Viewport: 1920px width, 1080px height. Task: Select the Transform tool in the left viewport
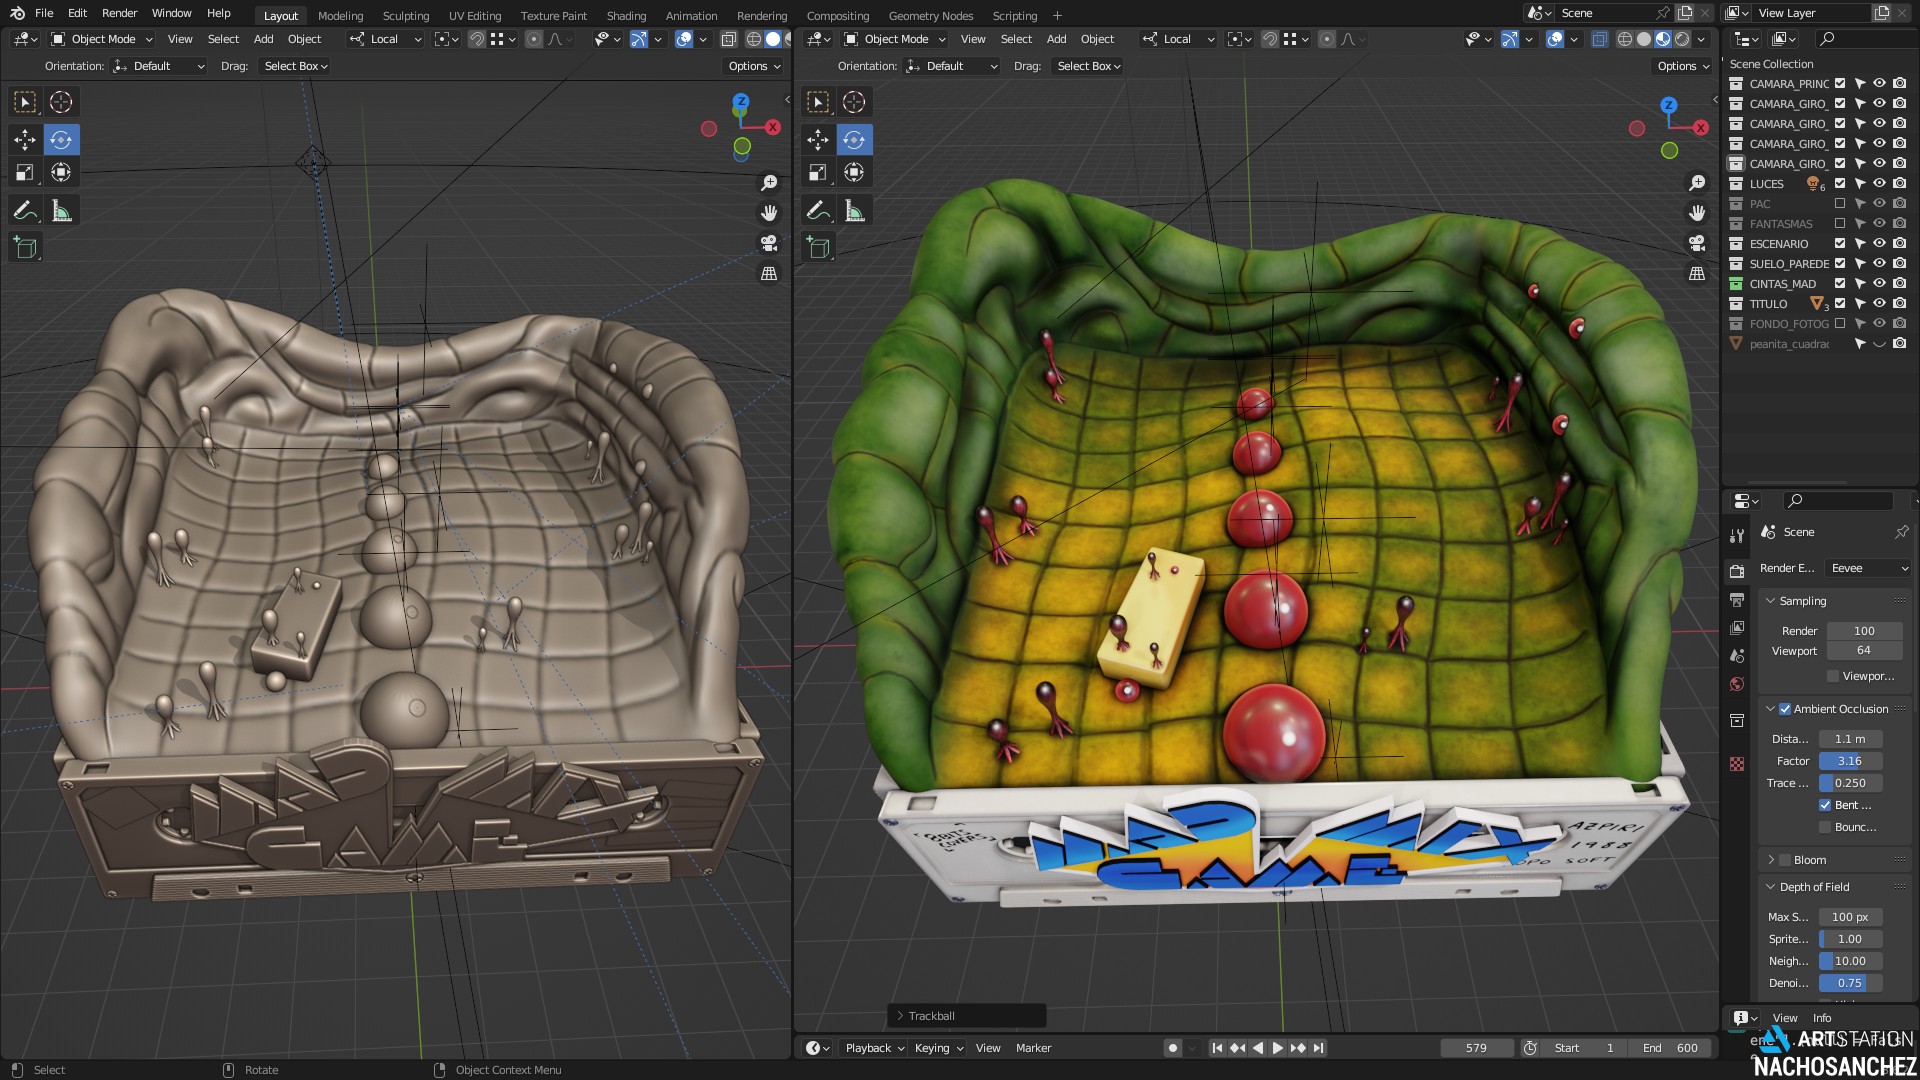click(61, 172)
